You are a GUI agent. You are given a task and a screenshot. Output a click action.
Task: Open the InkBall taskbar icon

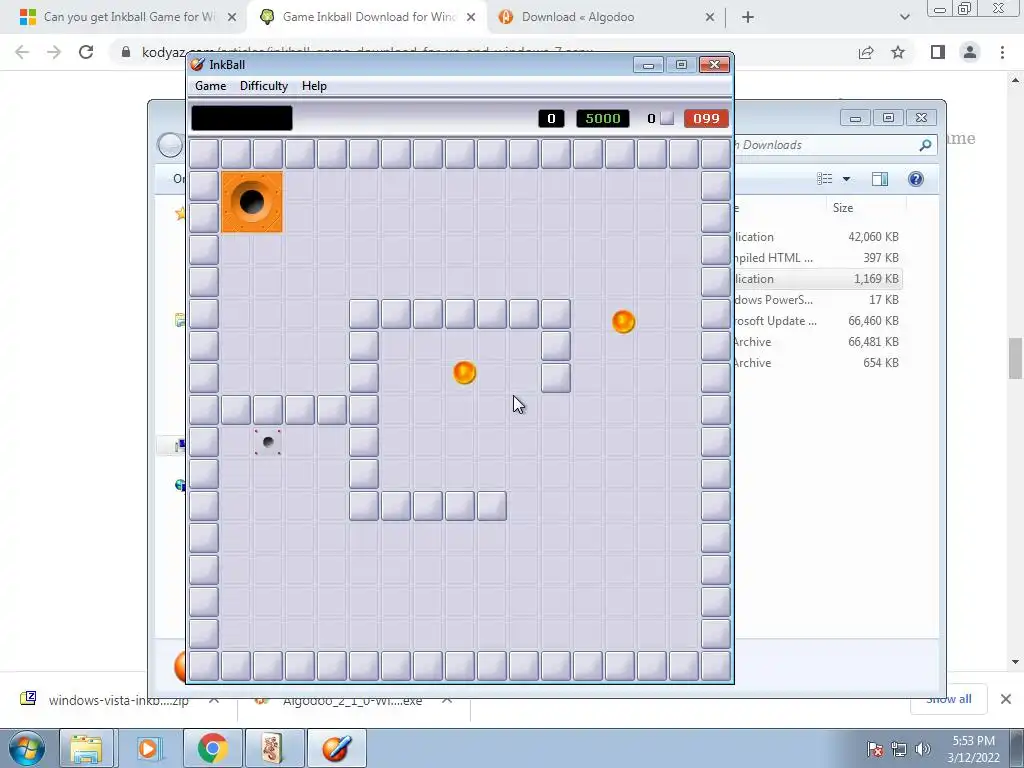(x=336, y=748)
